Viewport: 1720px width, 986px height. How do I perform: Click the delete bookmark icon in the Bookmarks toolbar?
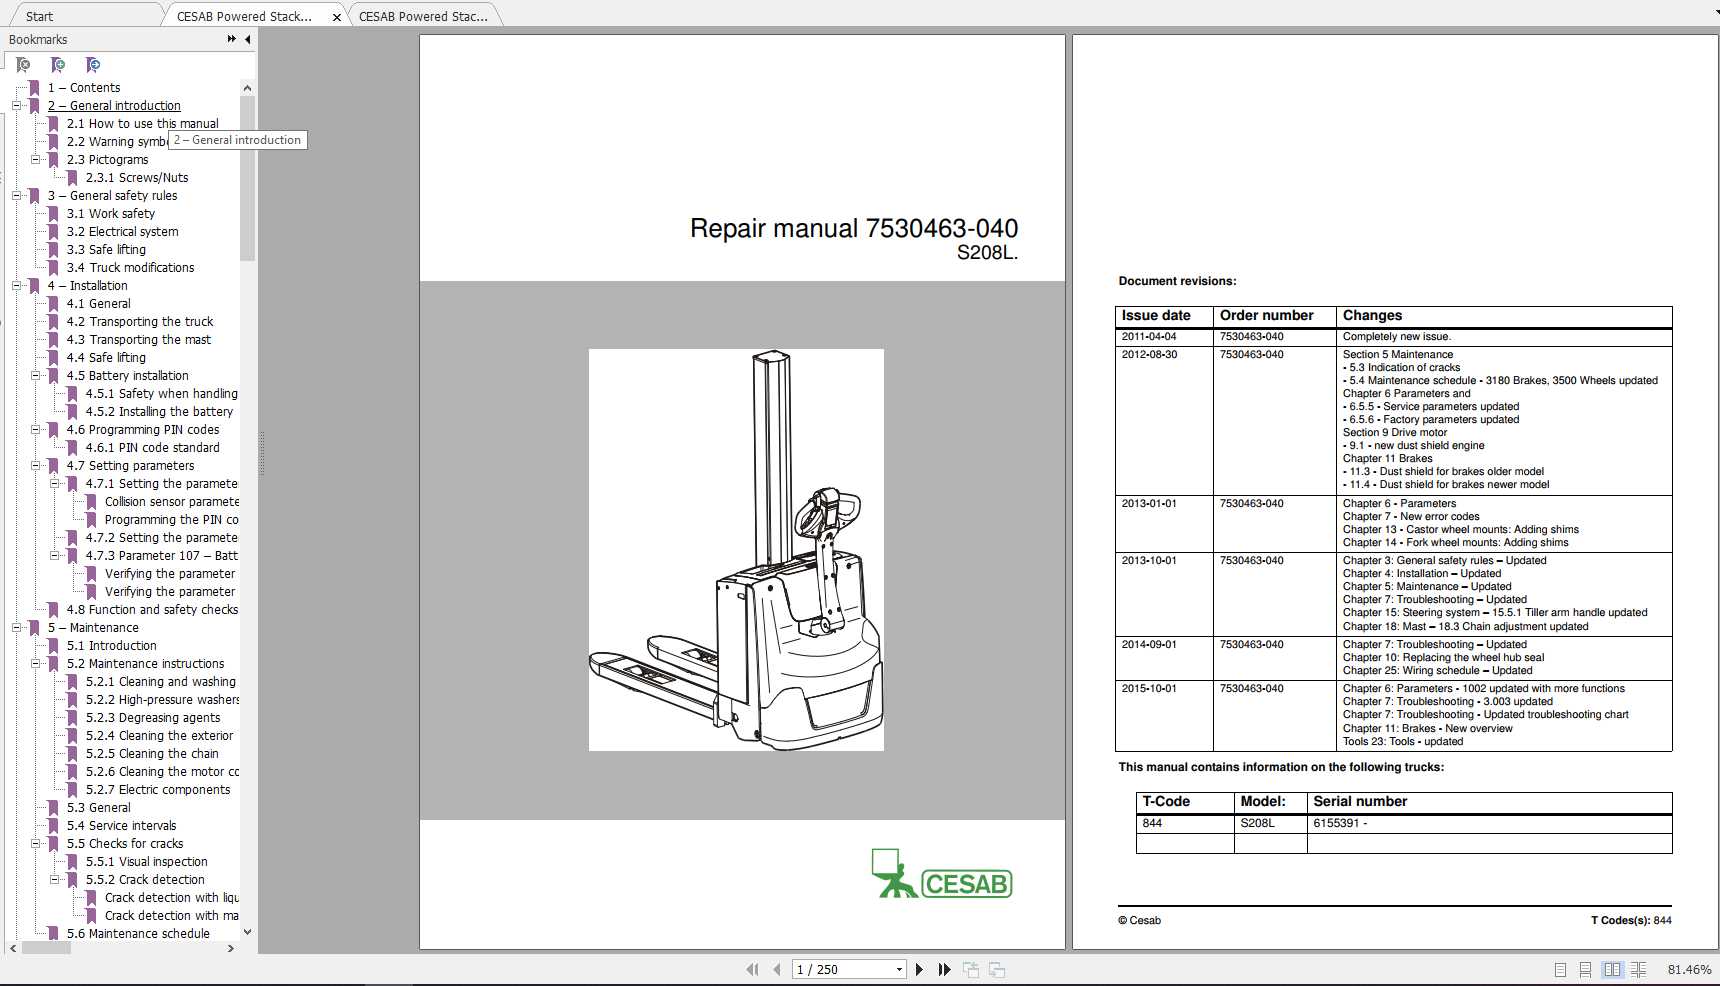[x=23, y=65]
